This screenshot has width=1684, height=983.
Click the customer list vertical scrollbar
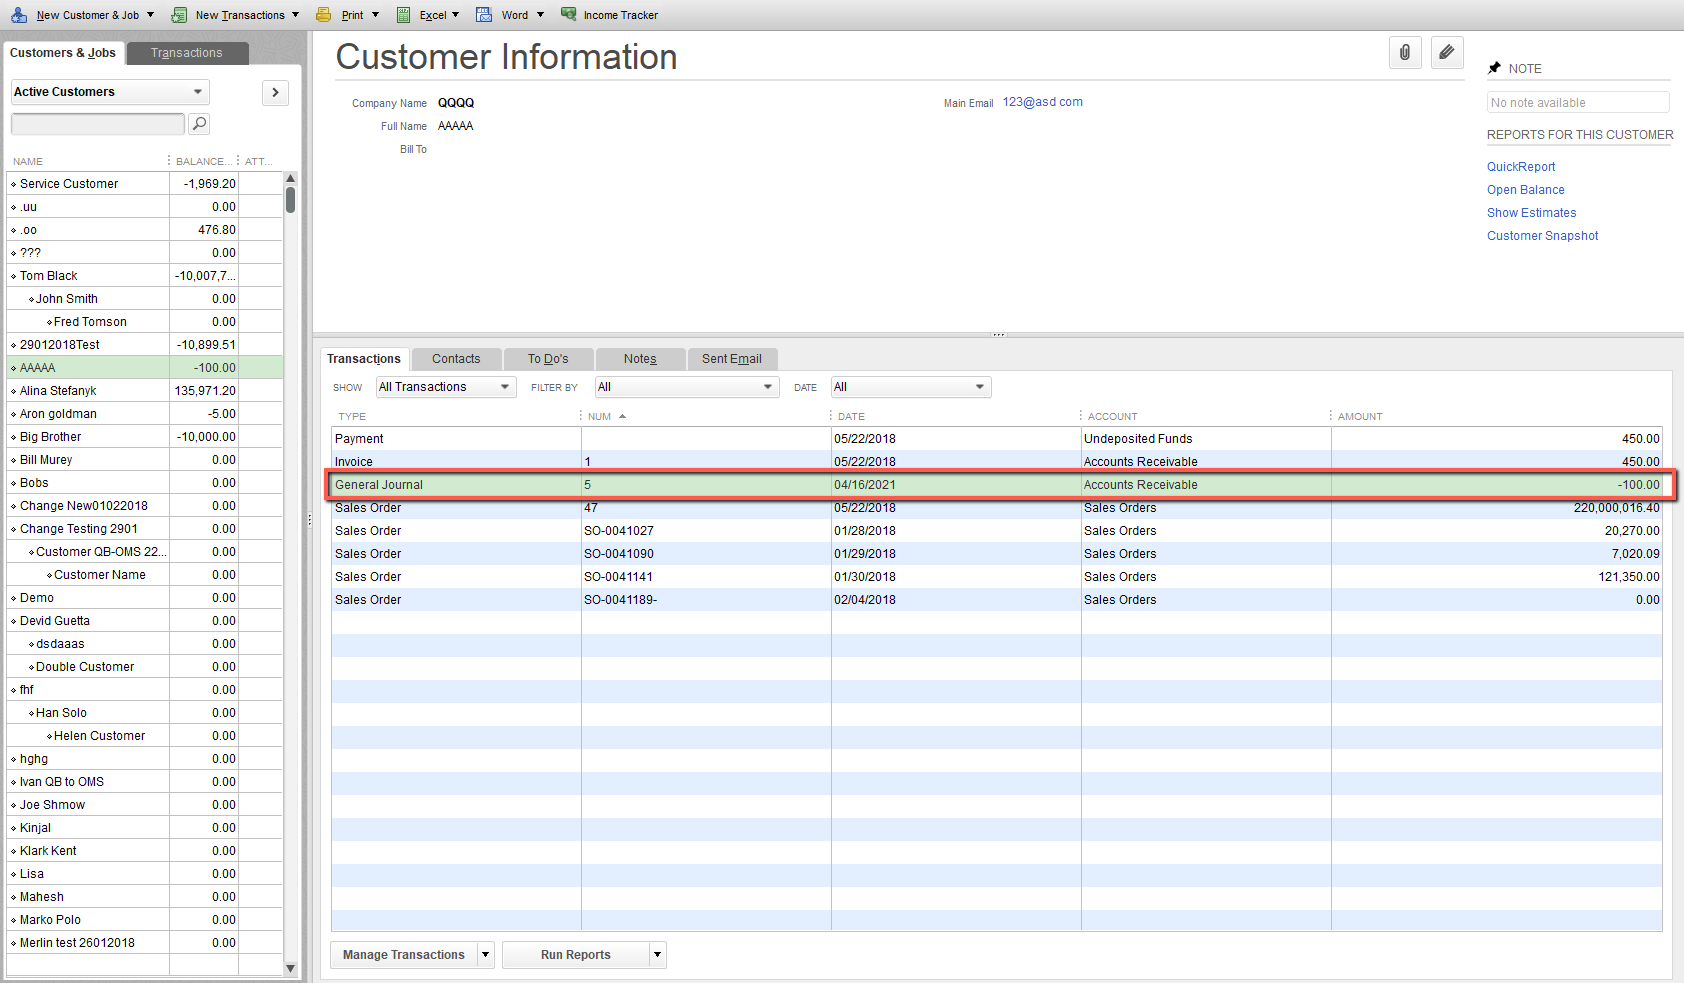pyautogui.click(x=291, y=570)
